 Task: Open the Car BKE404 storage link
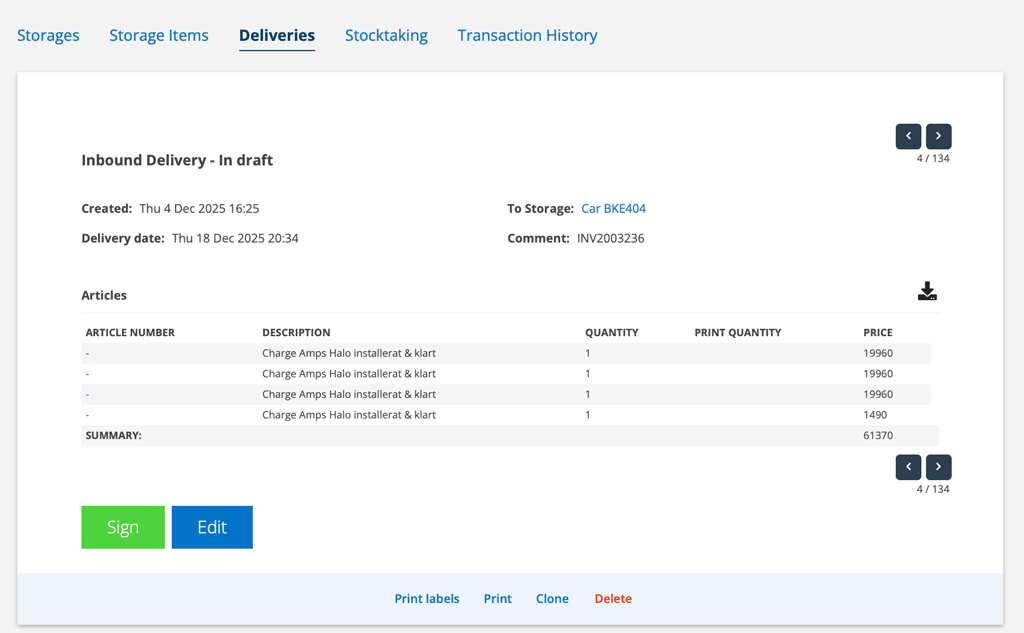(613, 209)
